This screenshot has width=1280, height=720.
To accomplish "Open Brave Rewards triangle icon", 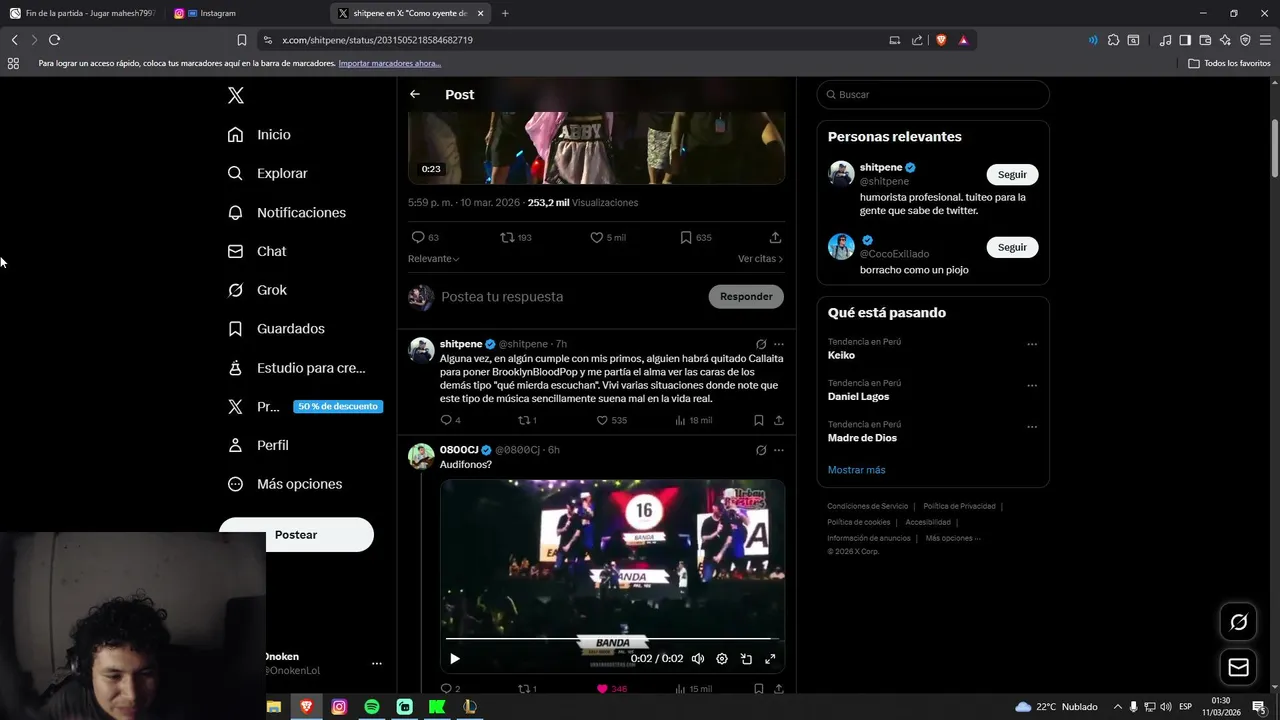I will pos(963,40).
